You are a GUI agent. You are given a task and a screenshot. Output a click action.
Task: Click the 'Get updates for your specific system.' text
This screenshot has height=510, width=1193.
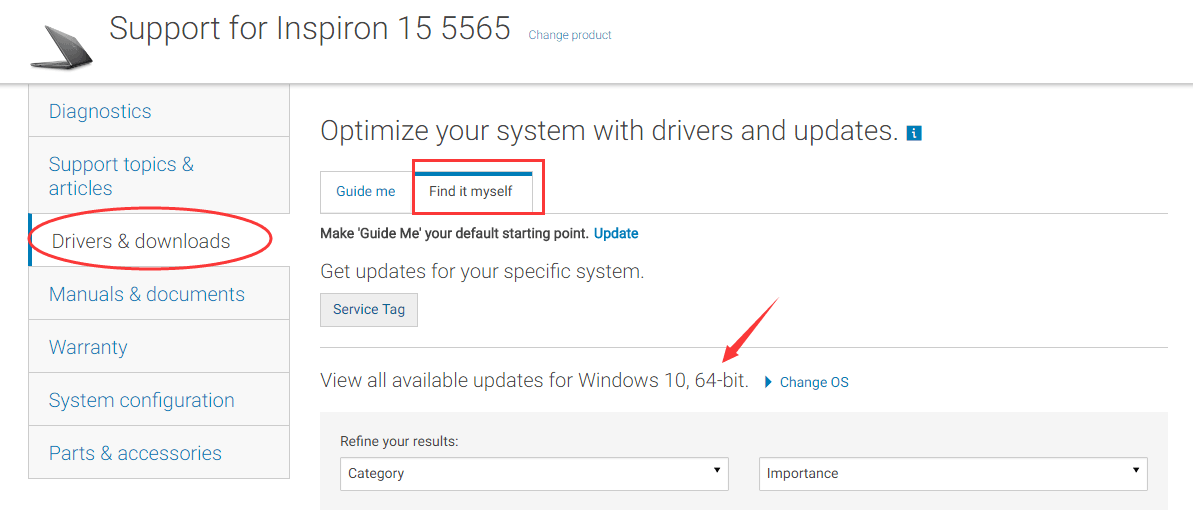pyautogui.click(x=482, y=271)
